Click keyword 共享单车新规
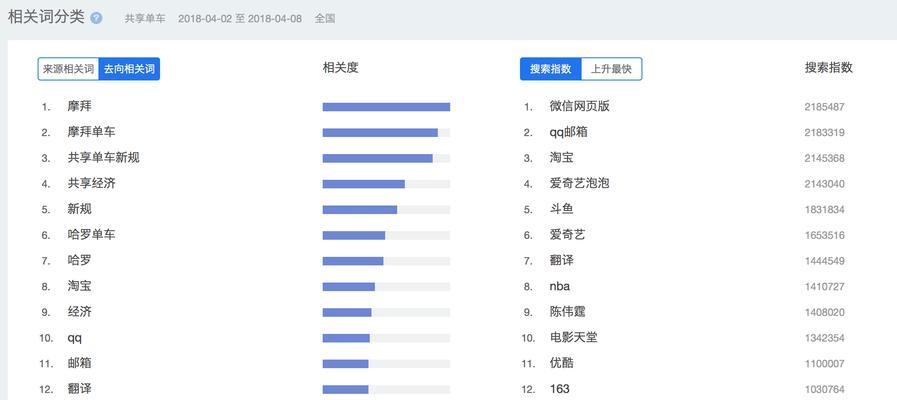The image size is (897, 400). pyautogui.click(x=103, y=158)
